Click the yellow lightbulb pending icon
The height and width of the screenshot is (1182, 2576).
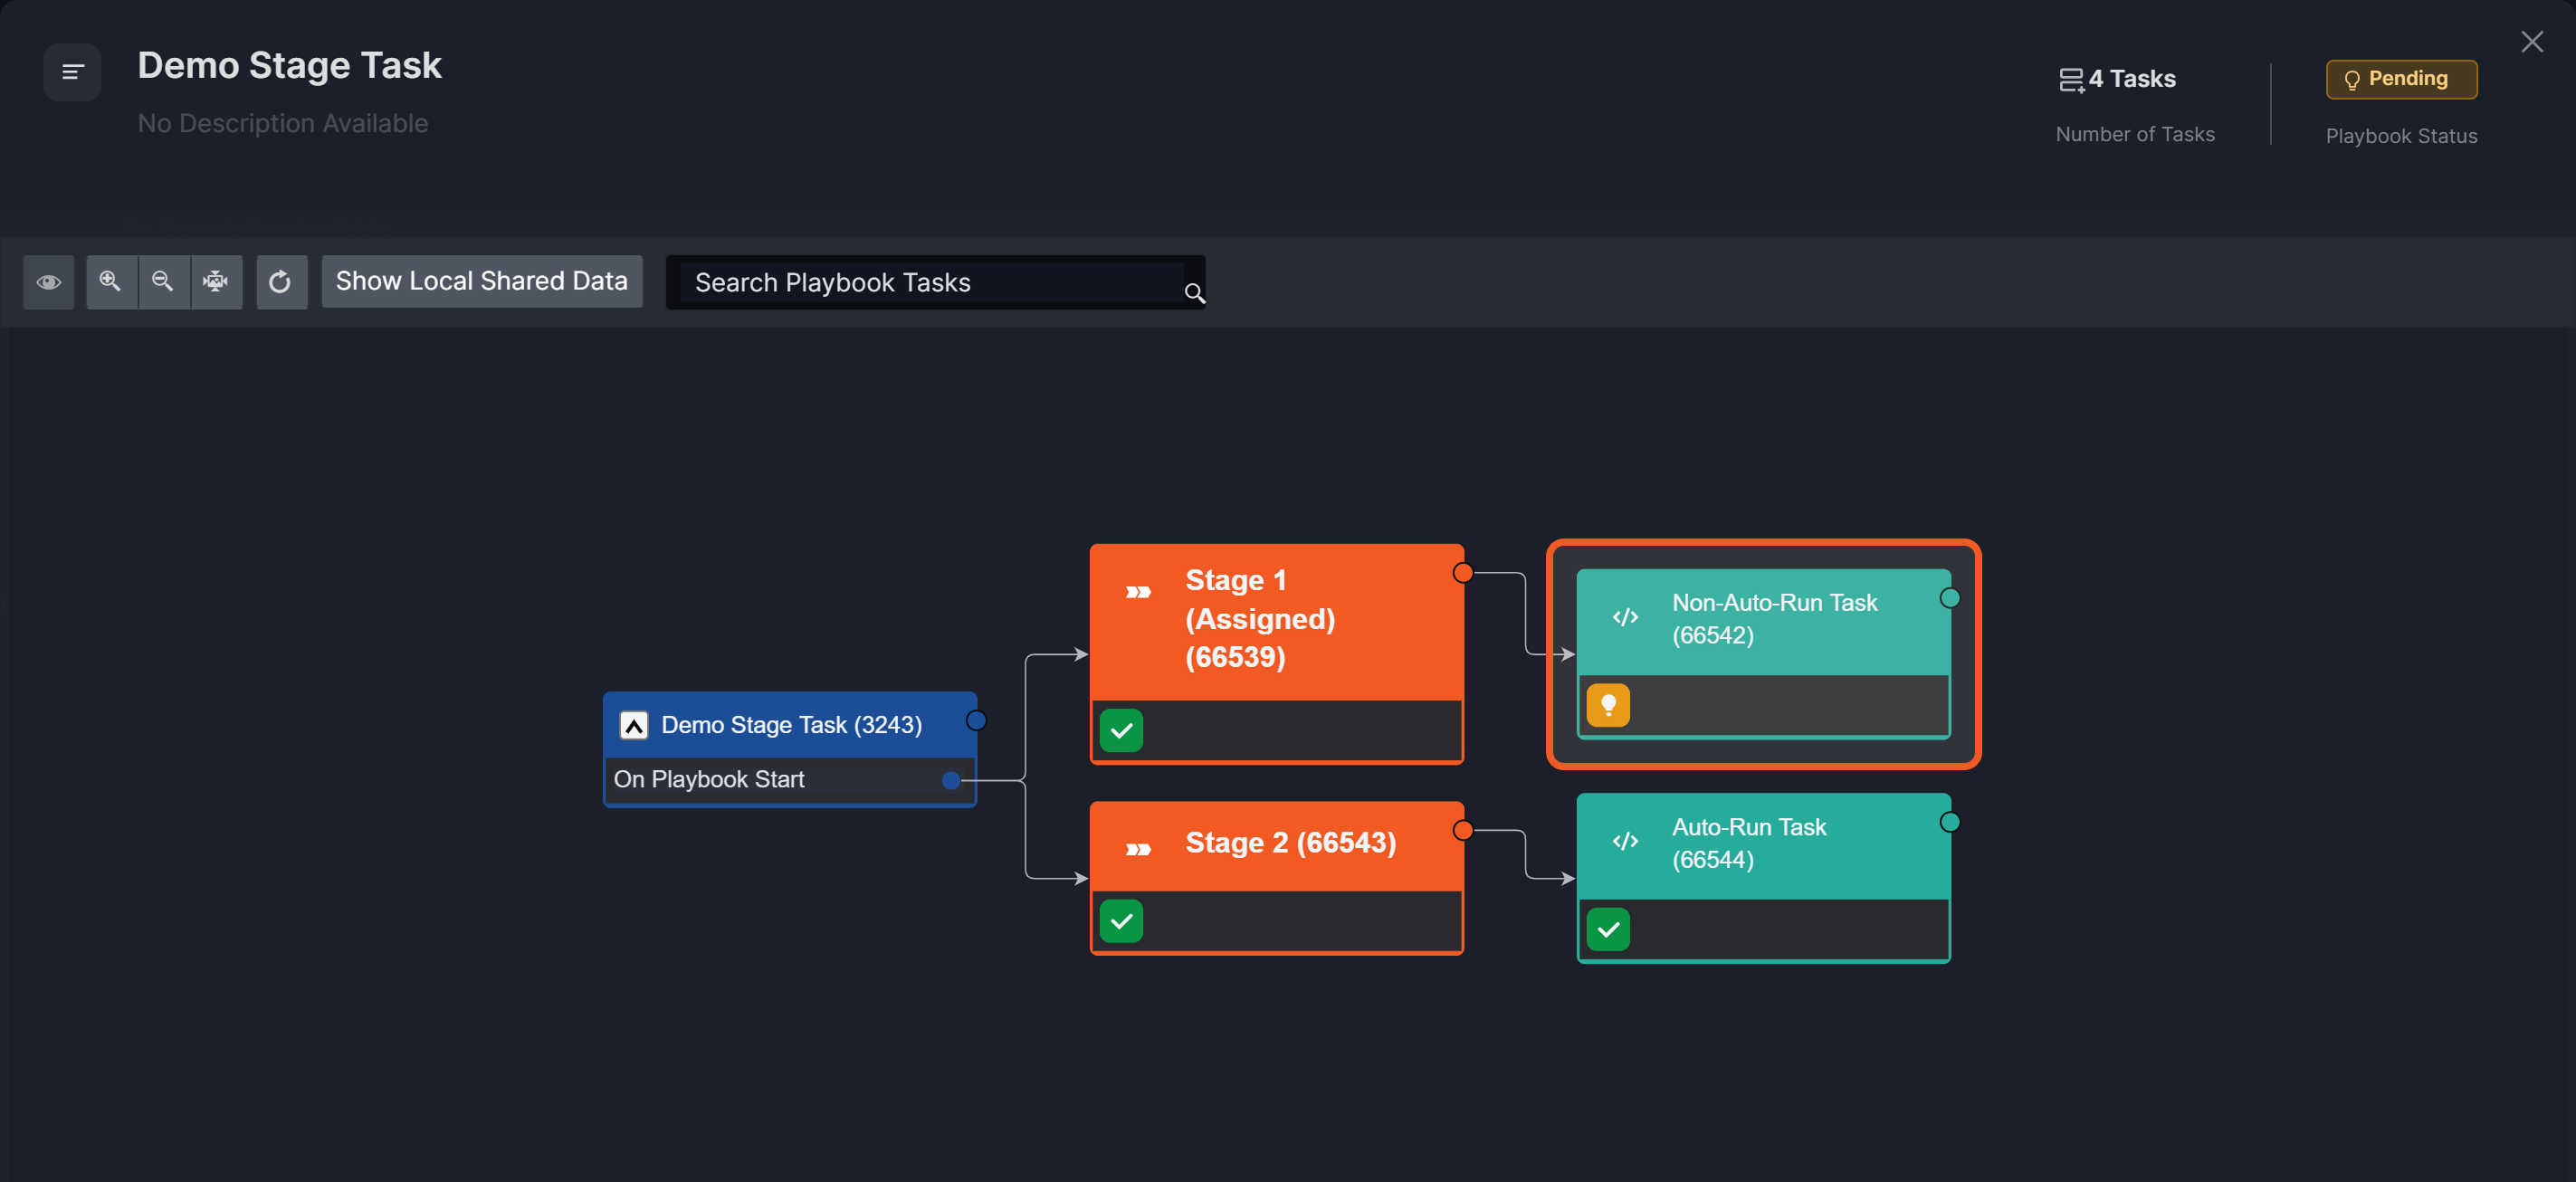pos(1608,705)
